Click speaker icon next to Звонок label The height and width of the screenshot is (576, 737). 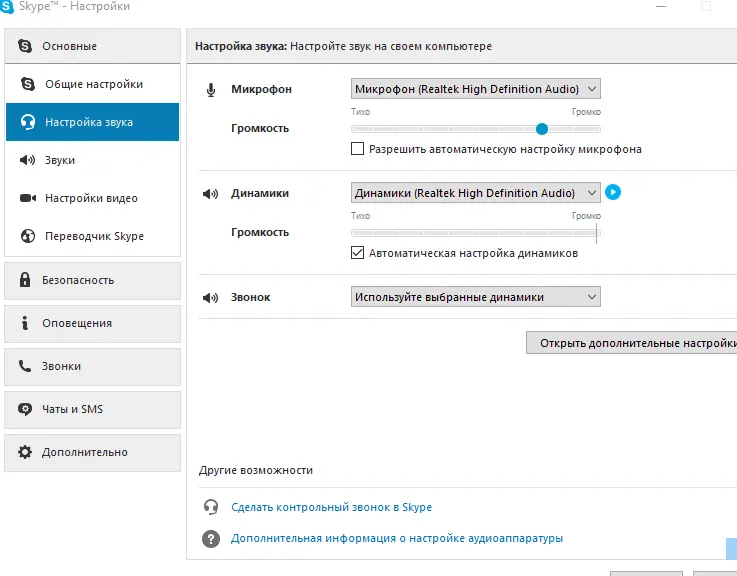click(210, 298)
